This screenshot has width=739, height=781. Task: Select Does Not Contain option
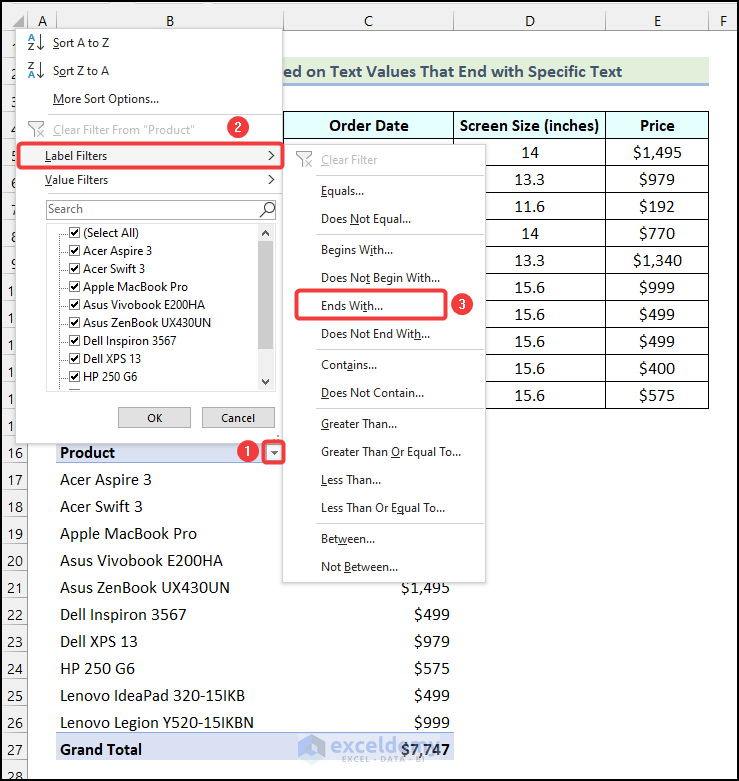(384, 392)
